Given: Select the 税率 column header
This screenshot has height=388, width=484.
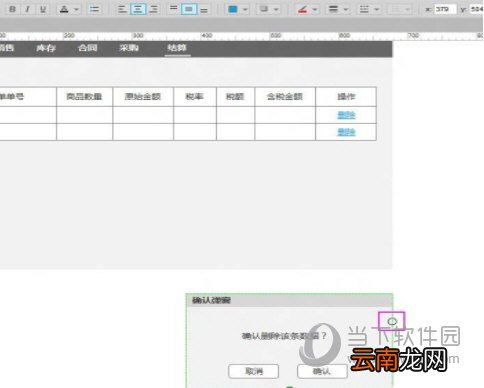Looking at the screenshot, I should 195,97.
